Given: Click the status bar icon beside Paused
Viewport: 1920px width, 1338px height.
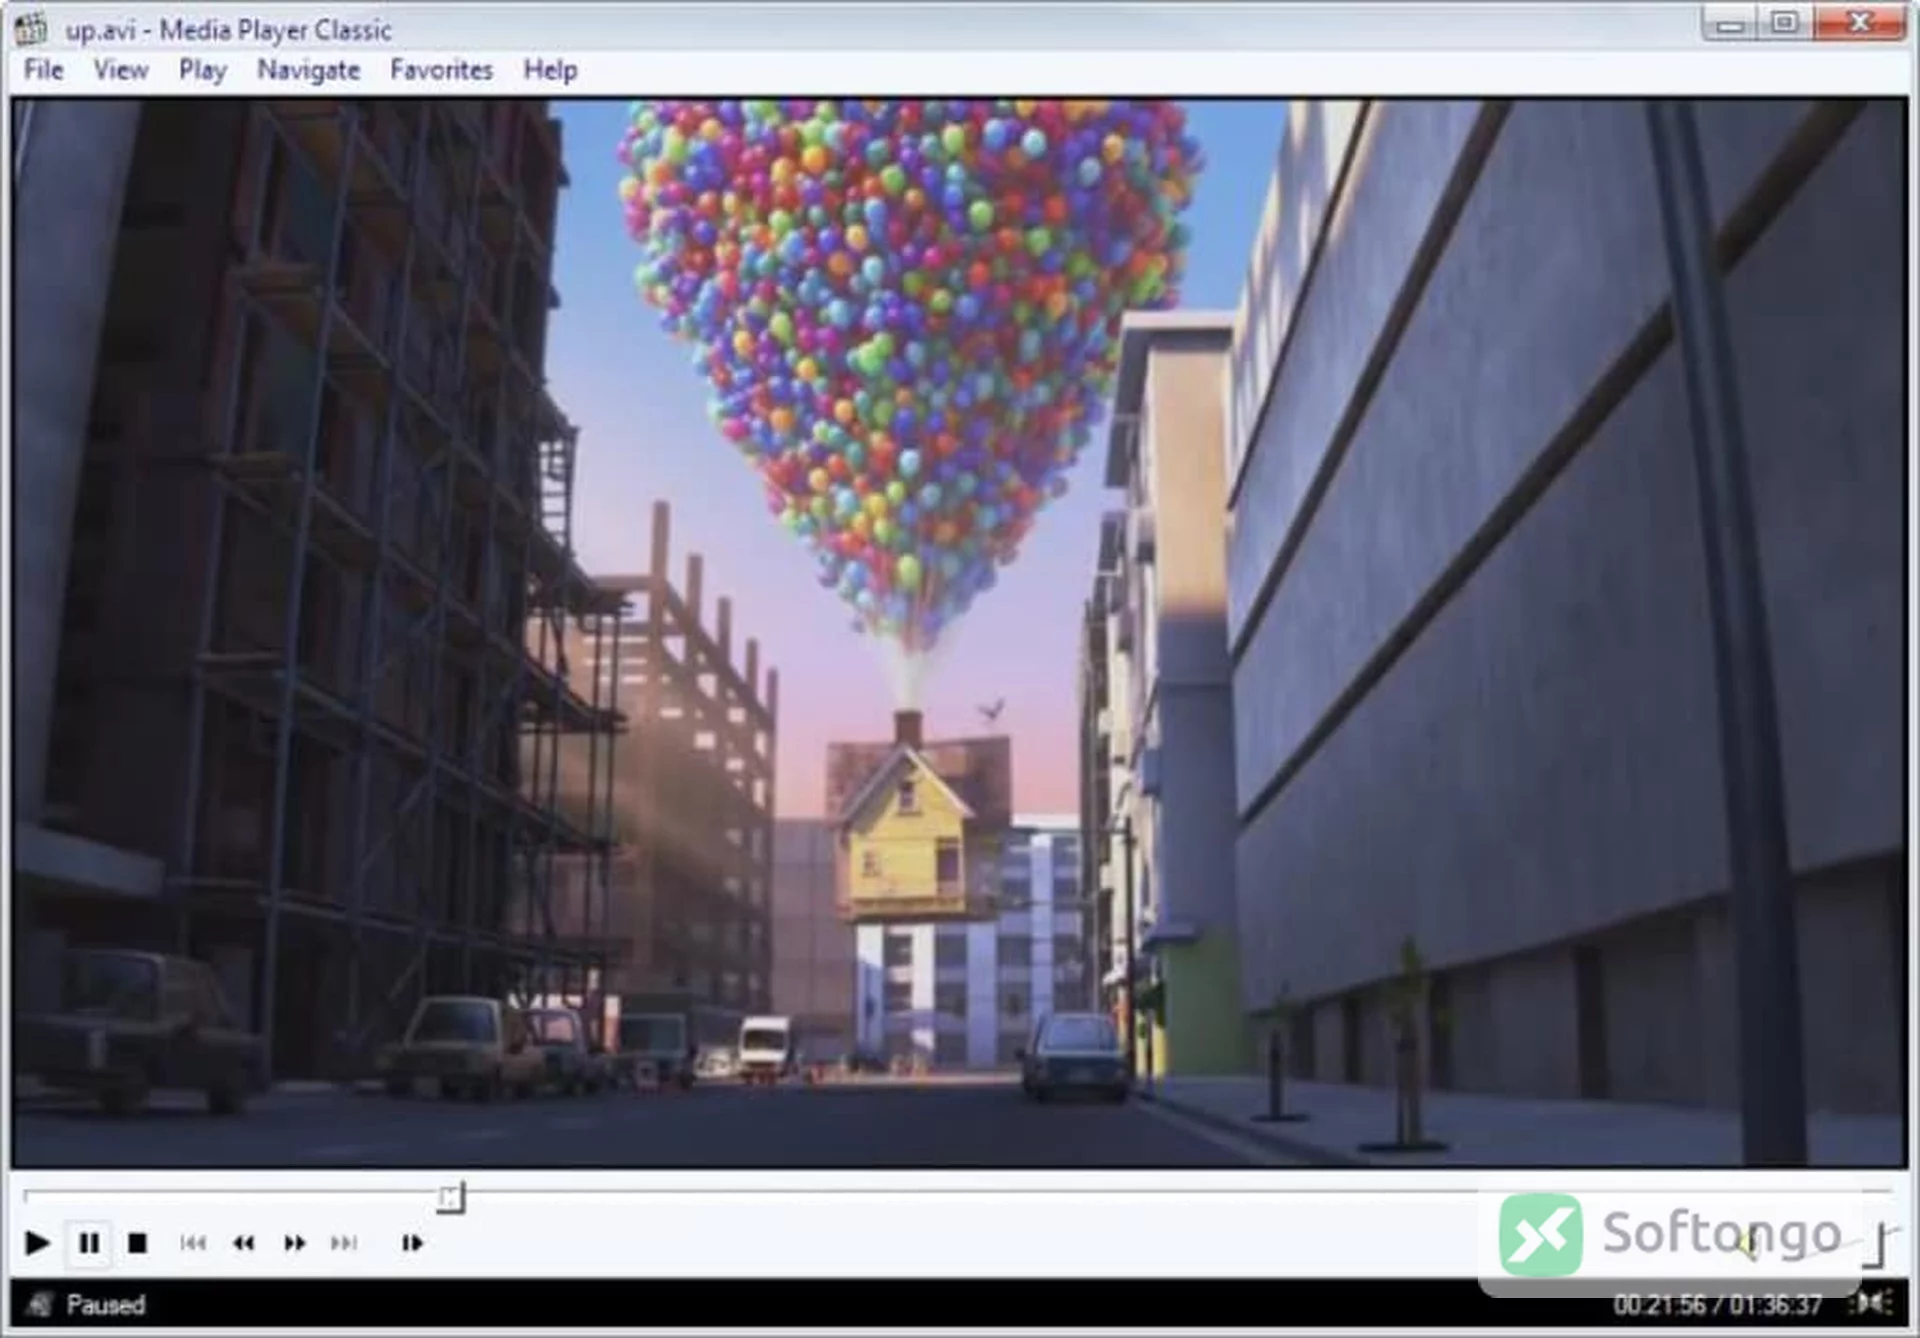Looking at the screenshot, I should click(40, 1305).
